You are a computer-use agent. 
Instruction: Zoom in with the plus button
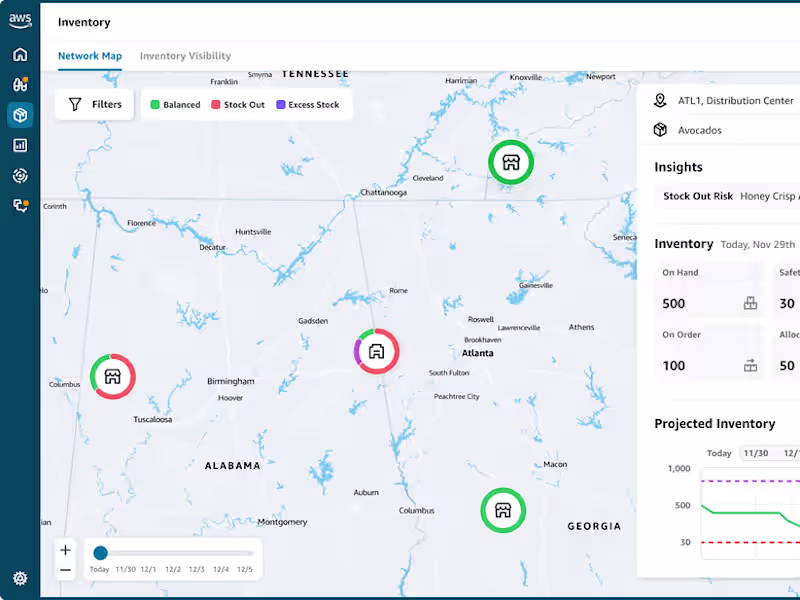click(x=65, y=550)
